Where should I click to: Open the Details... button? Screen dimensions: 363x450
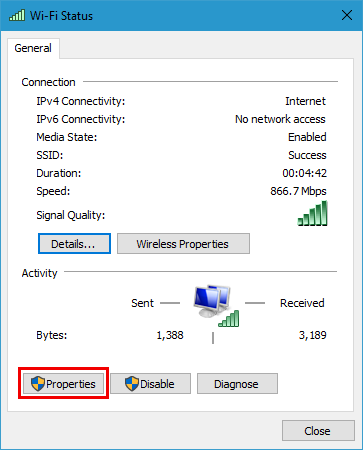pyautogui.click(x=74, y=244)
